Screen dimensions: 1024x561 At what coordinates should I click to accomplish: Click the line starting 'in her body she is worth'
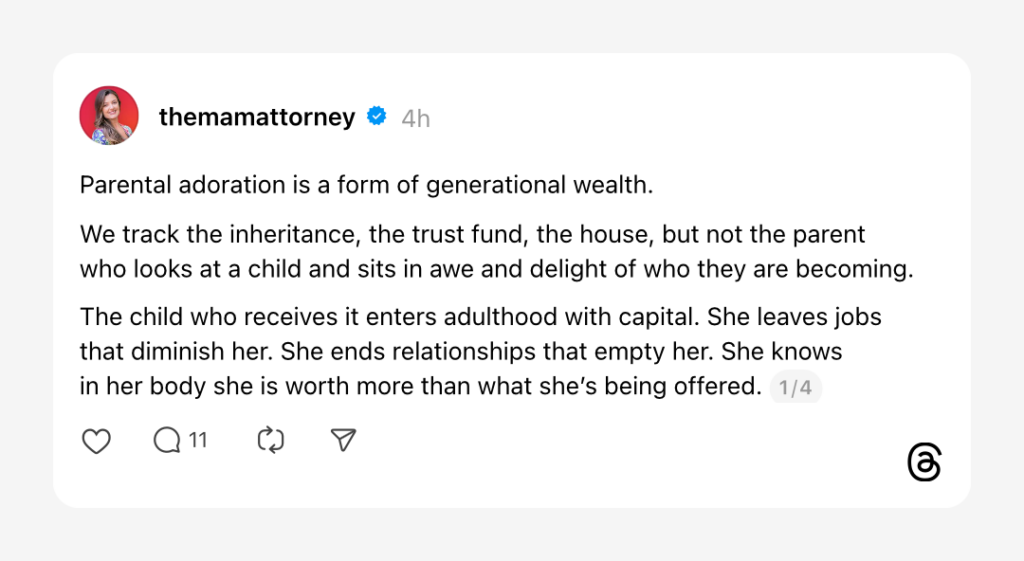[x=420, y=386]
